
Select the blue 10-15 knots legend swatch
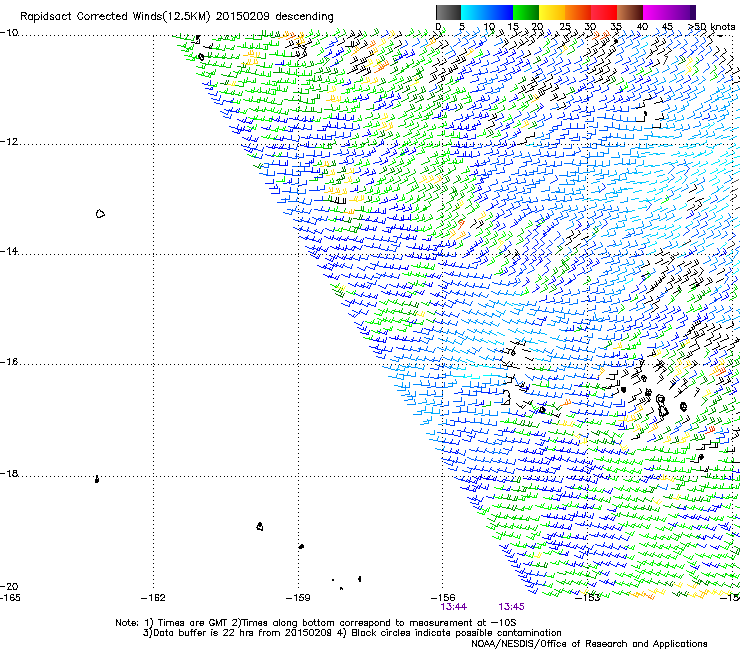500,12
